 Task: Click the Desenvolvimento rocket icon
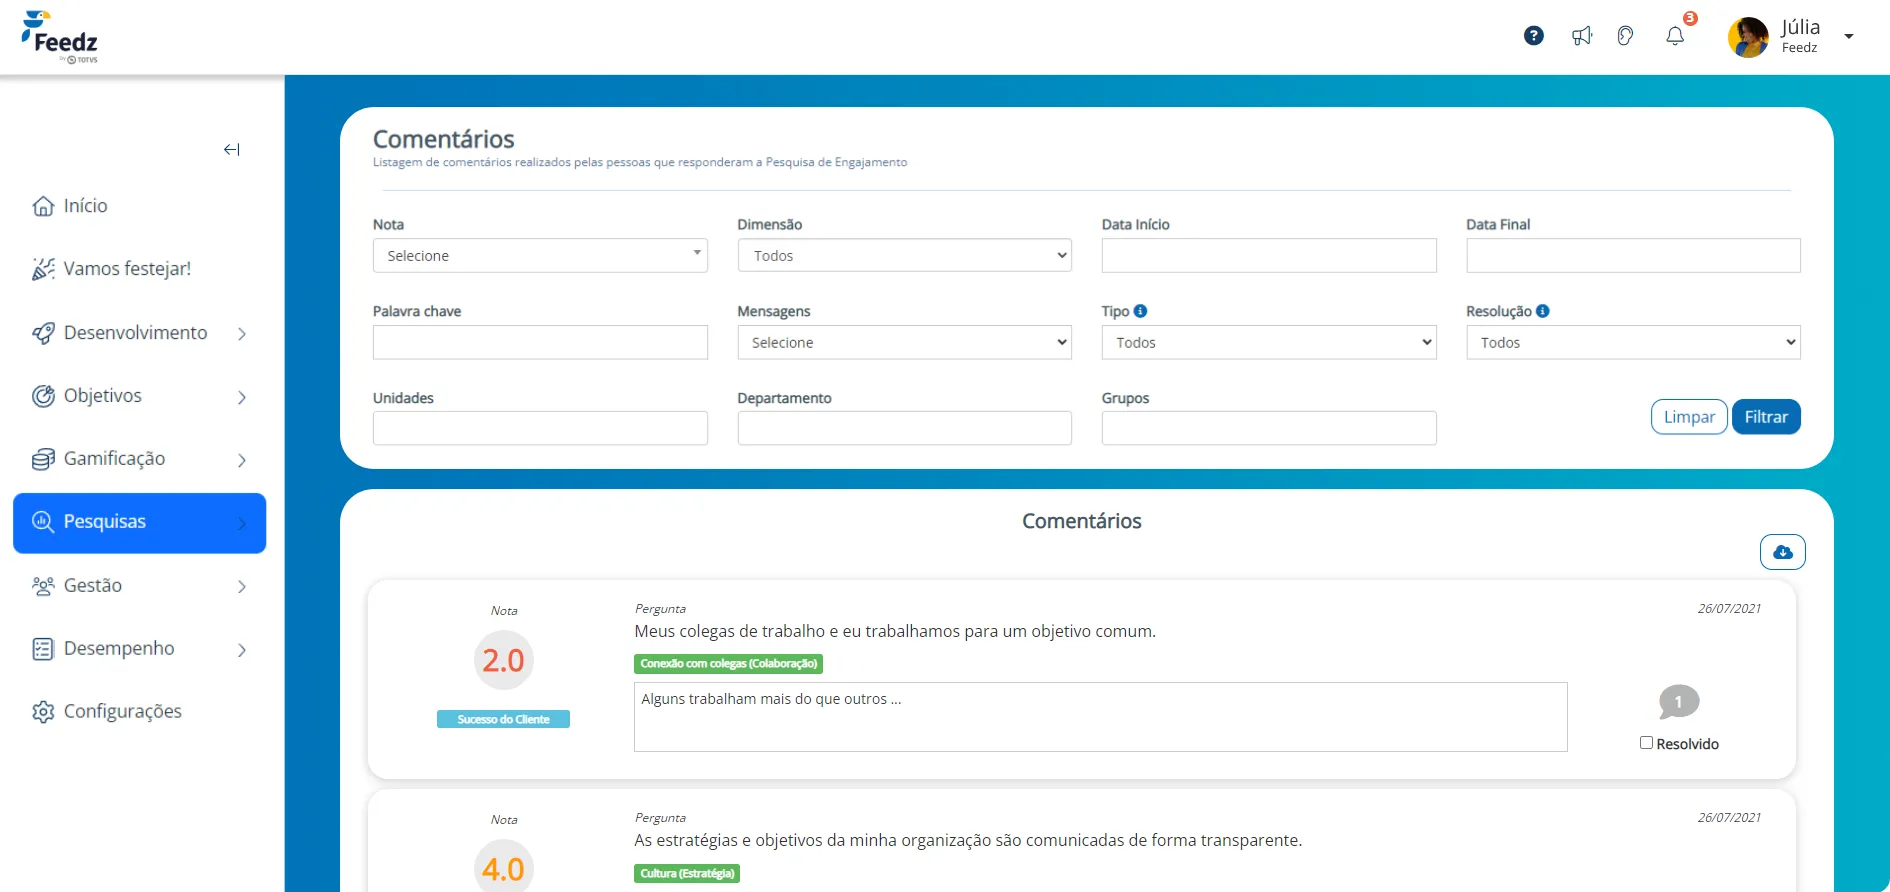click(43, 333)
